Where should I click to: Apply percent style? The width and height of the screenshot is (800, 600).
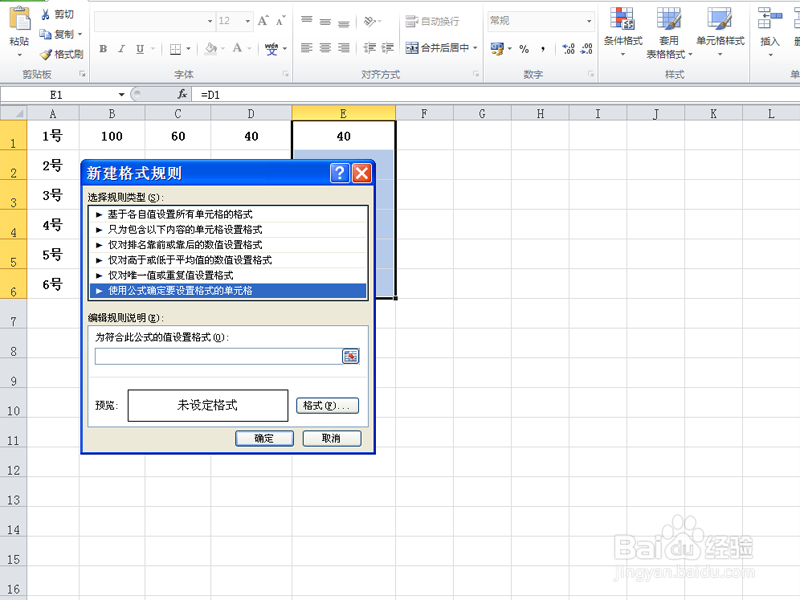coord(524,49)
